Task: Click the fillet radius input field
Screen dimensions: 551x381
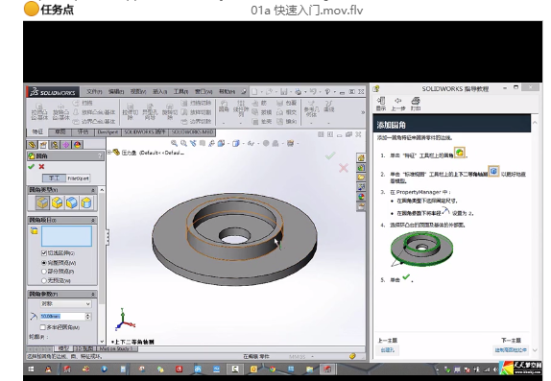Action: pyautogui.click(x=63, y=316)
